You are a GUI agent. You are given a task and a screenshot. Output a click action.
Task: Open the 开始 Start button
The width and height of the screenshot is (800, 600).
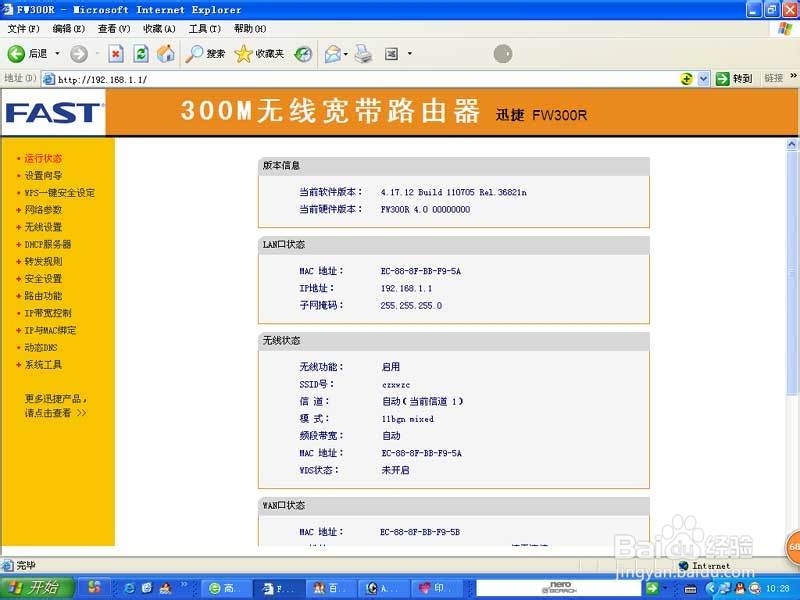click(36, 588)
